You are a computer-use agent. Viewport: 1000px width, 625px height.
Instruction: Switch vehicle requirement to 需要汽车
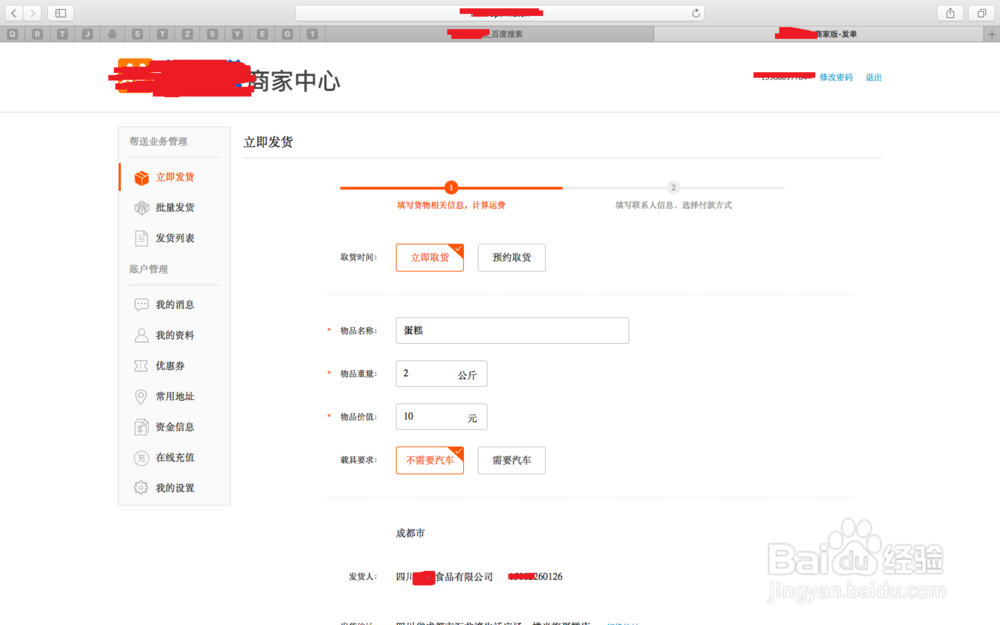[x=511, y=460]
